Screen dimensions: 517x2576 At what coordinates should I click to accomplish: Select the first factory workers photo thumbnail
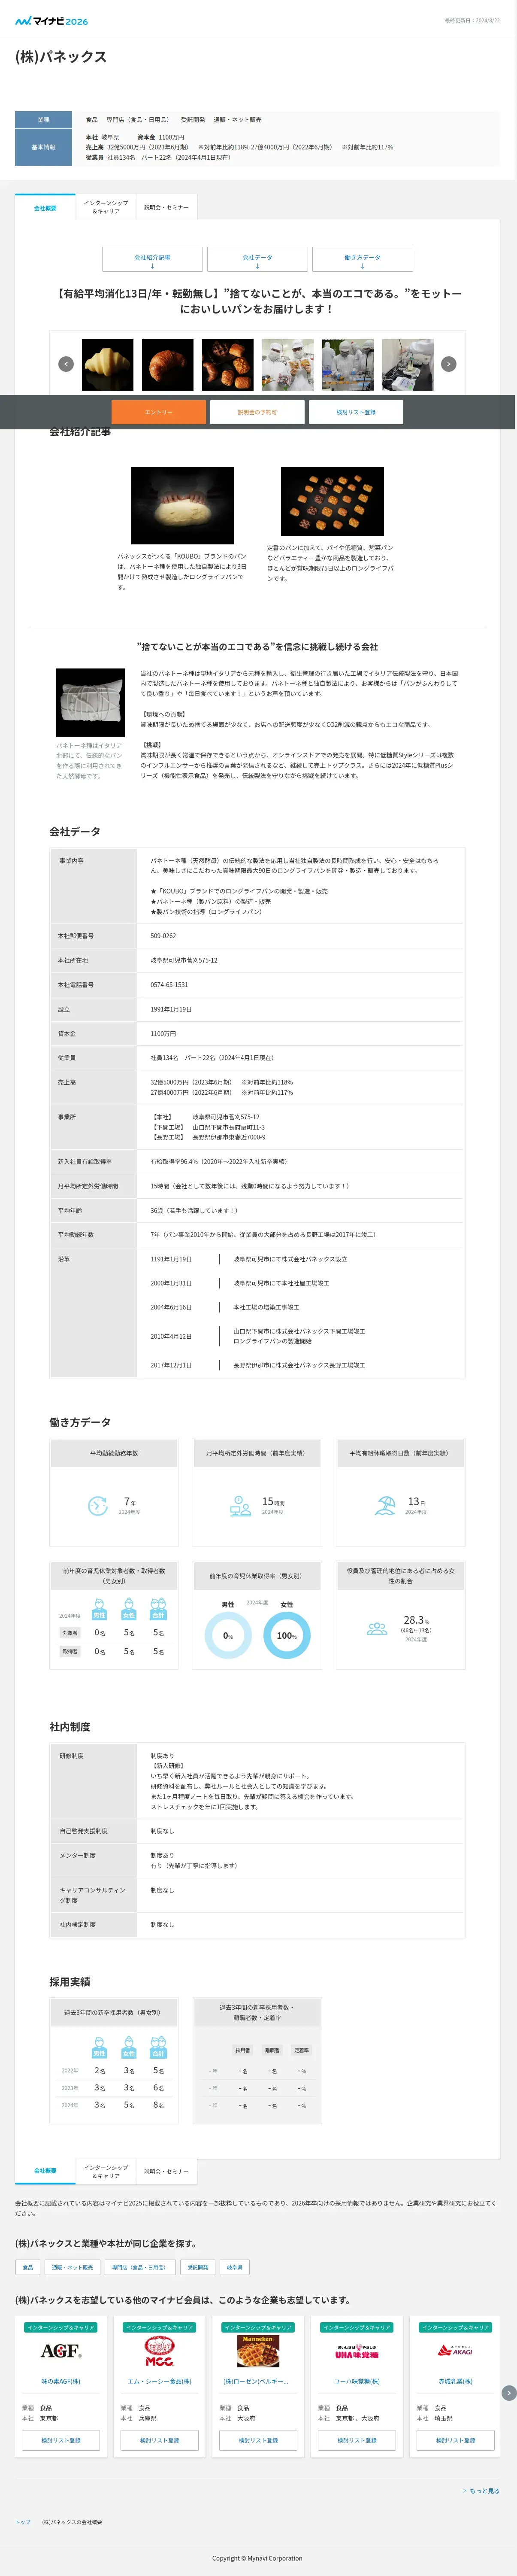[x=287, y=364]
